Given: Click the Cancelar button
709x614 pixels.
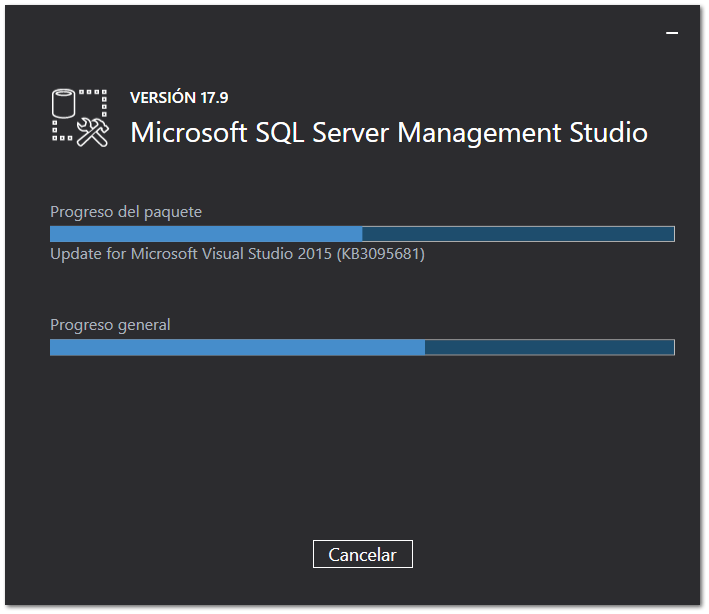Looking at the screenshot, I should (362, 554).
